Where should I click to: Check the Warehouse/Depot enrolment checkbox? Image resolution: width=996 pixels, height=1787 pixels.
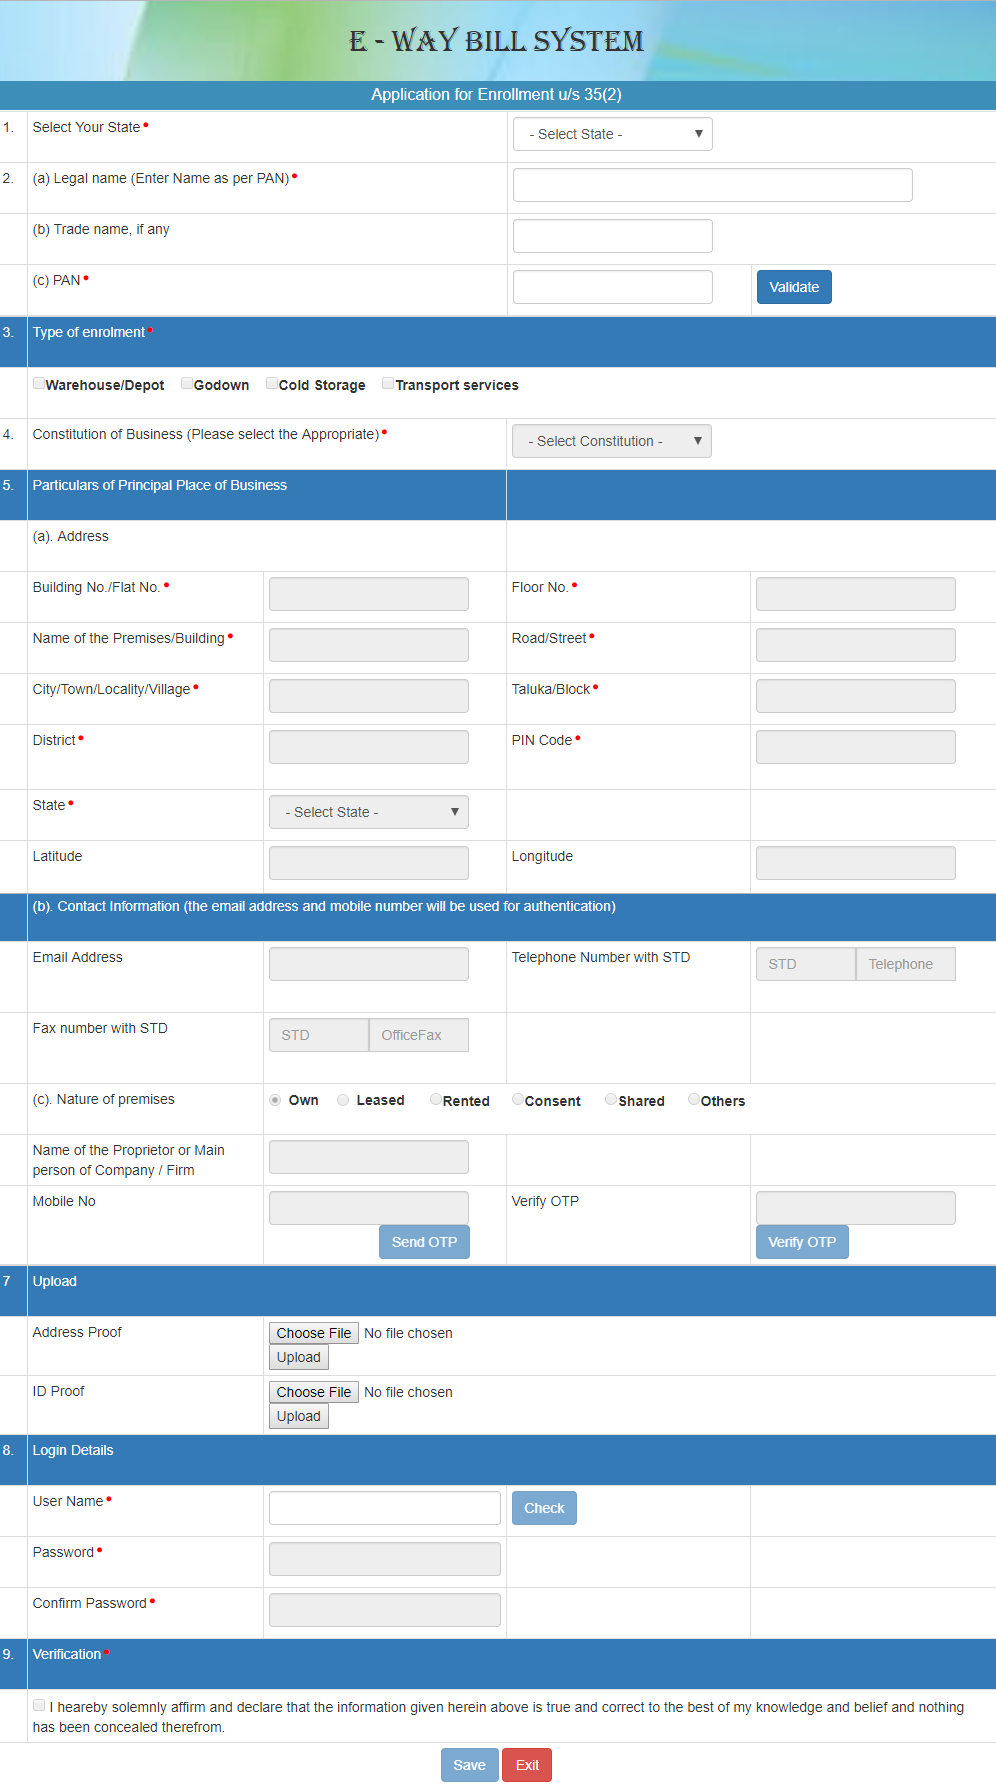(39, 384)
